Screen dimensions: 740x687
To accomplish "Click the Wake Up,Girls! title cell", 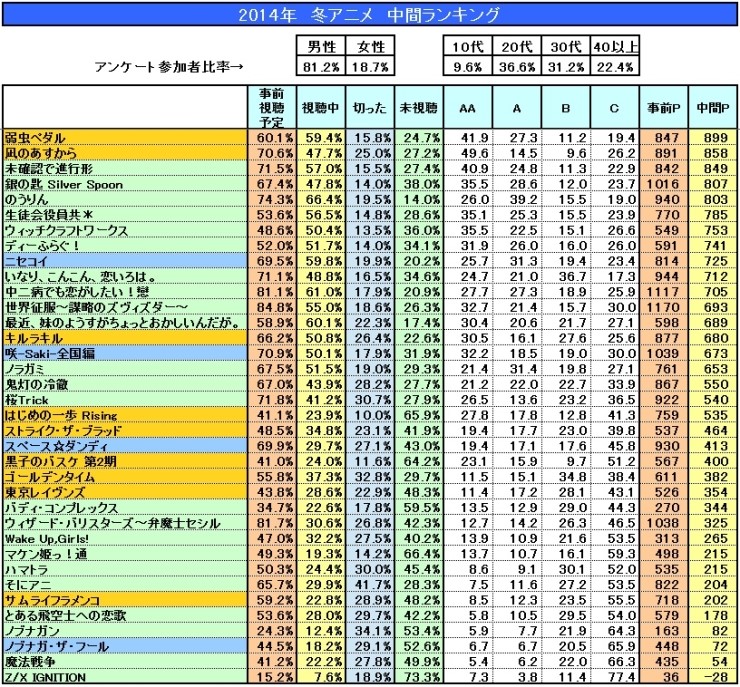I will pyautogui.click(x=125, y=538).
